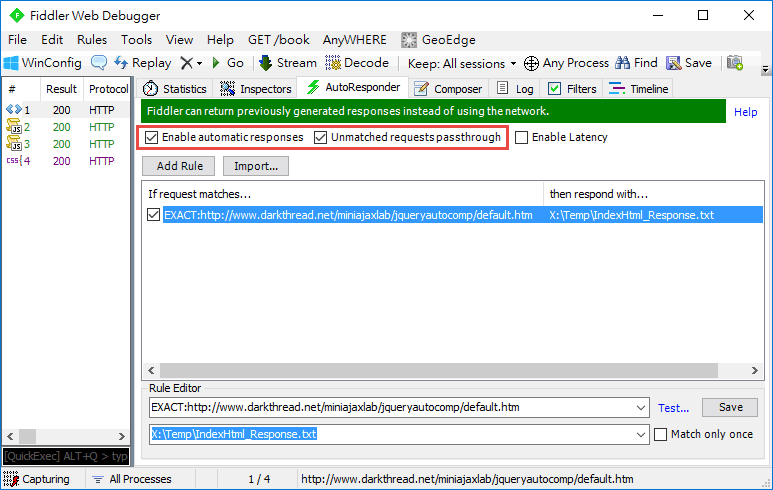Open the AutoResponder Help link
Screen dimensions: 773x490
click(745, 112)
